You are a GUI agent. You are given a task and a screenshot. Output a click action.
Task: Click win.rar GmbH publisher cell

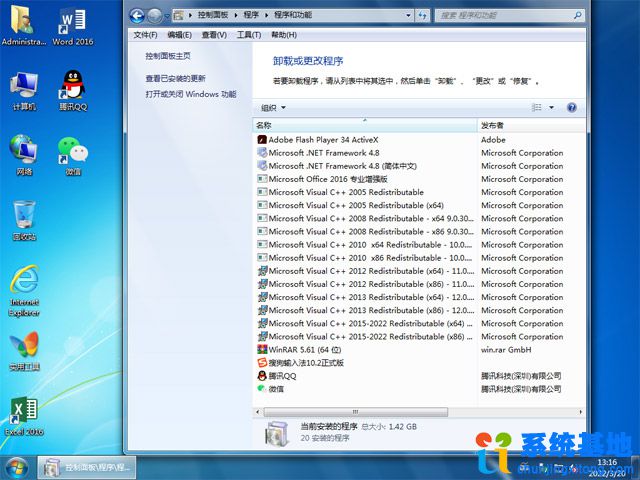coord(506,350)
